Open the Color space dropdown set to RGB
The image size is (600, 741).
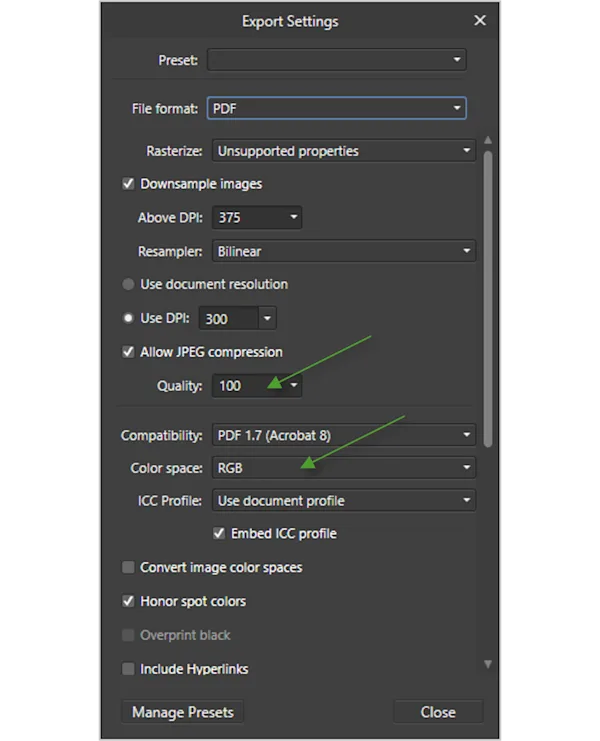click(x=343, y=467)
